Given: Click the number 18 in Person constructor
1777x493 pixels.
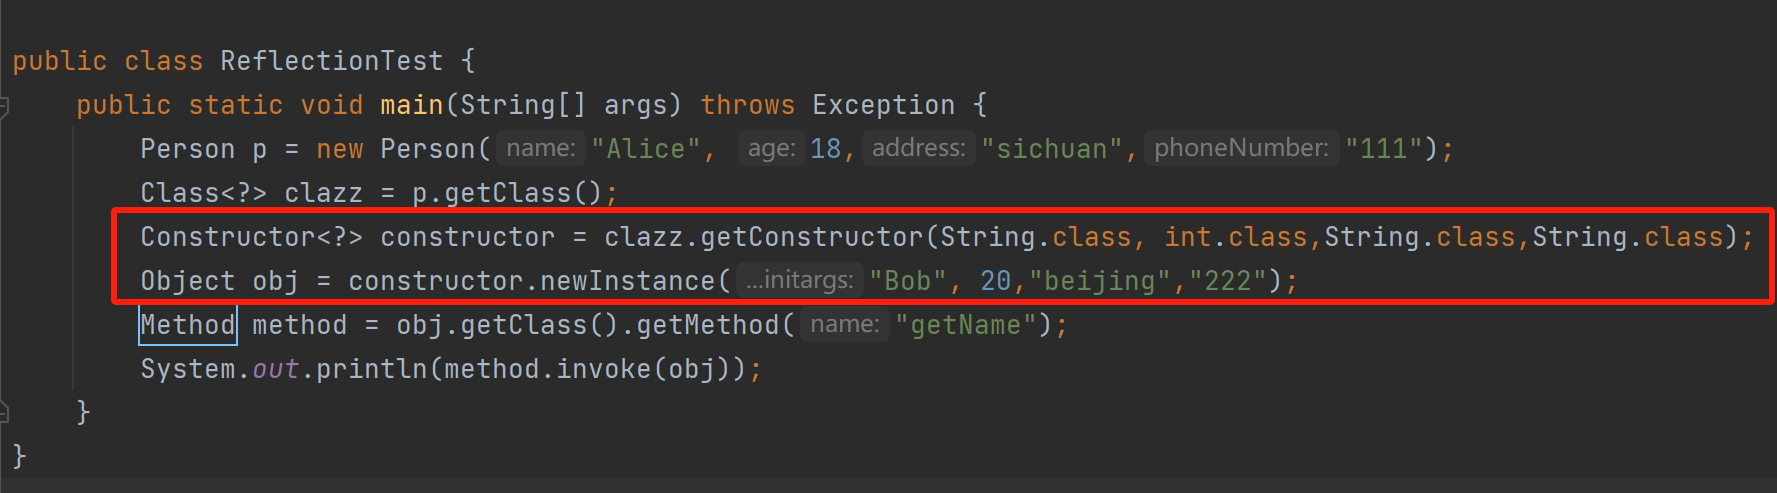Looking at the screenshot, I should [x=825, y=149].
